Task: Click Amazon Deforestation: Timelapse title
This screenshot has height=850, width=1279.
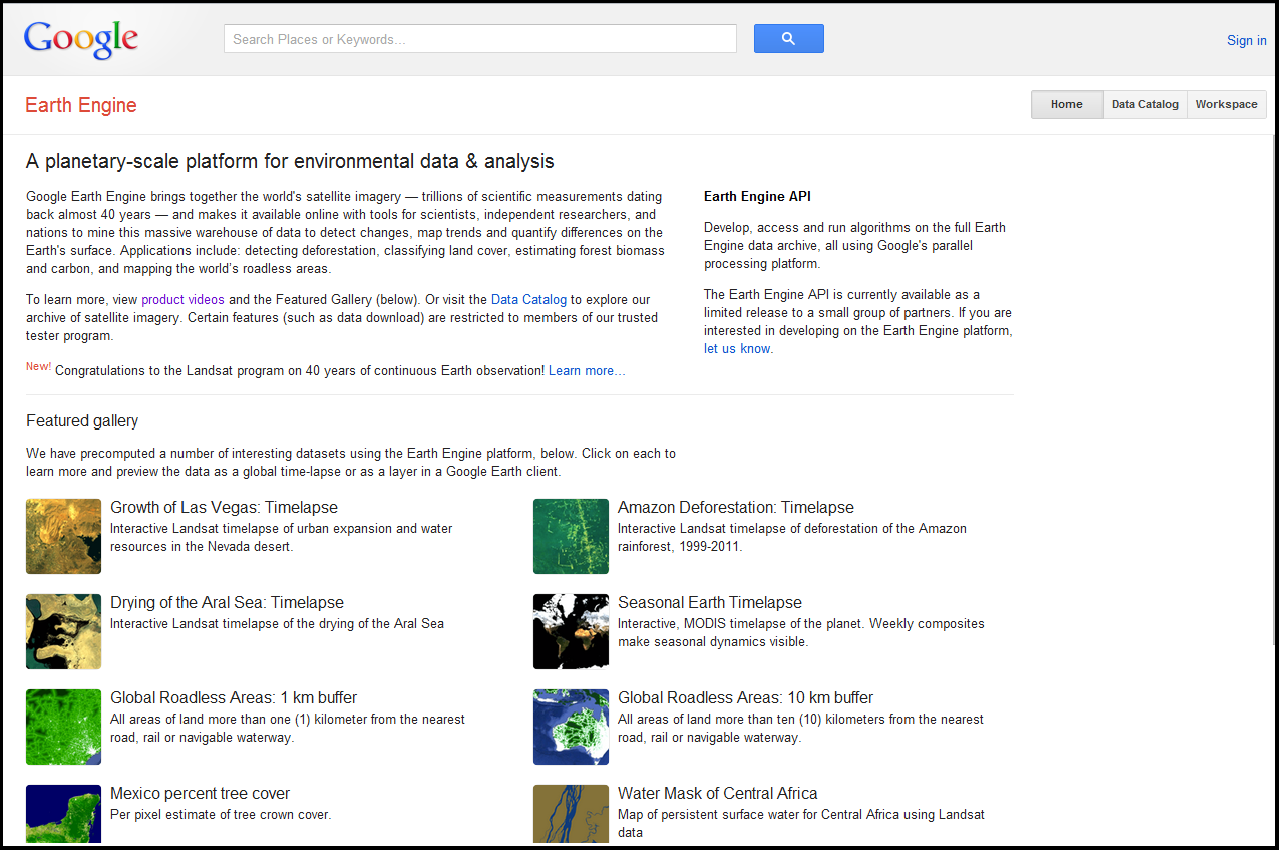Action: pyautogui.click(x=736, y=507)
